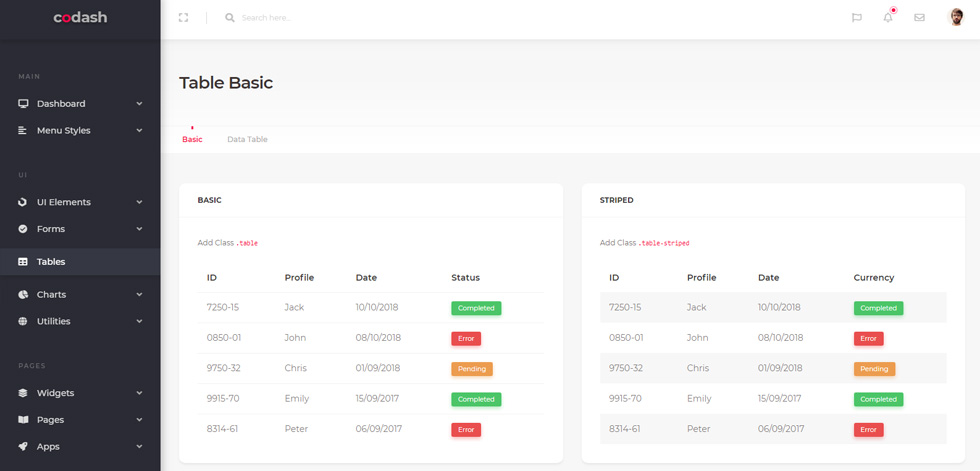Expand the Apps chevron
Viewport: 980px width, 471px height.
[x=139, y=447]
